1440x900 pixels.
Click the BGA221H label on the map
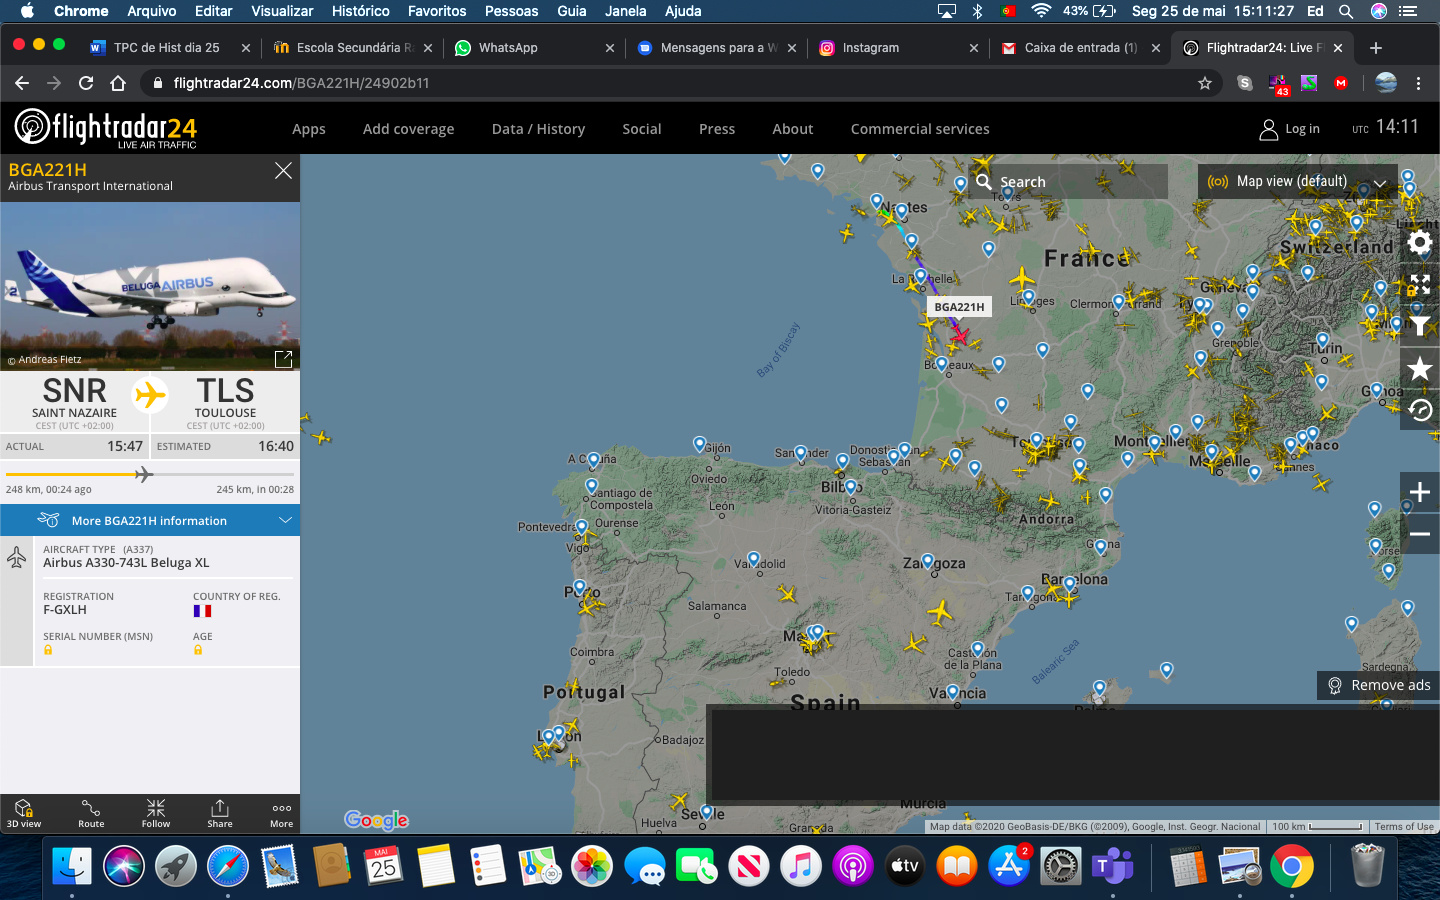point(959,307)
